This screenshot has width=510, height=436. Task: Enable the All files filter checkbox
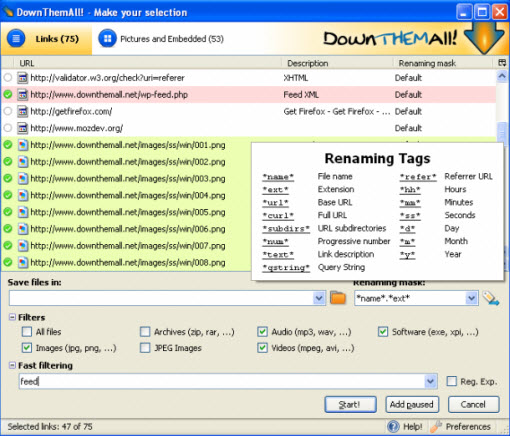tap(27, 332)
